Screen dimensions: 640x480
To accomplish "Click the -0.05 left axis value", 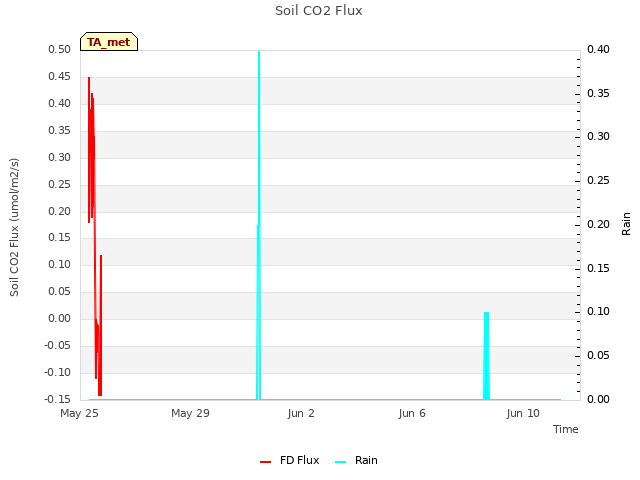I will [x=57, y=345].
